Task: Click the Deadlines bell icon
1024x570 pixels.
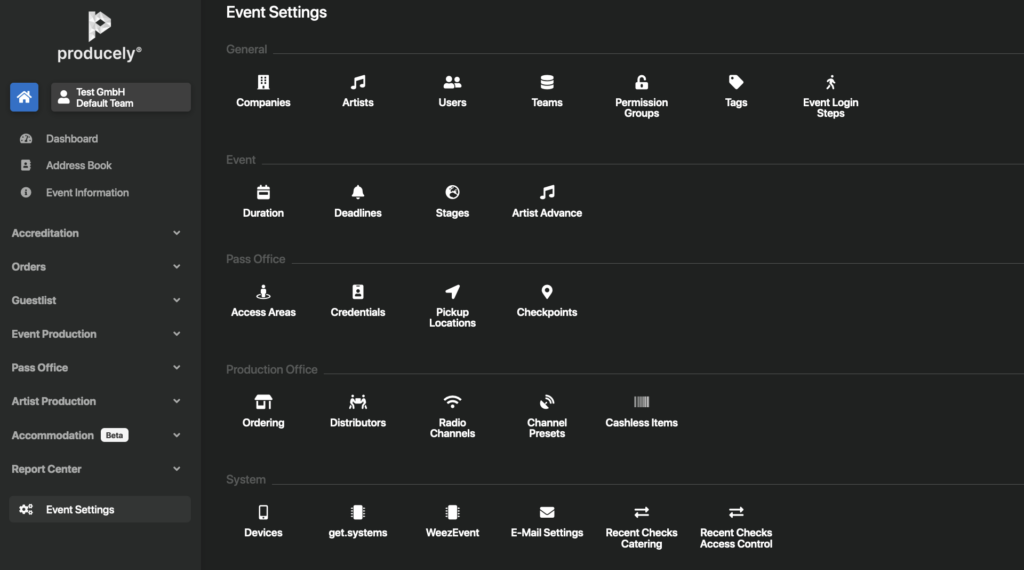Action: [358, 193]
